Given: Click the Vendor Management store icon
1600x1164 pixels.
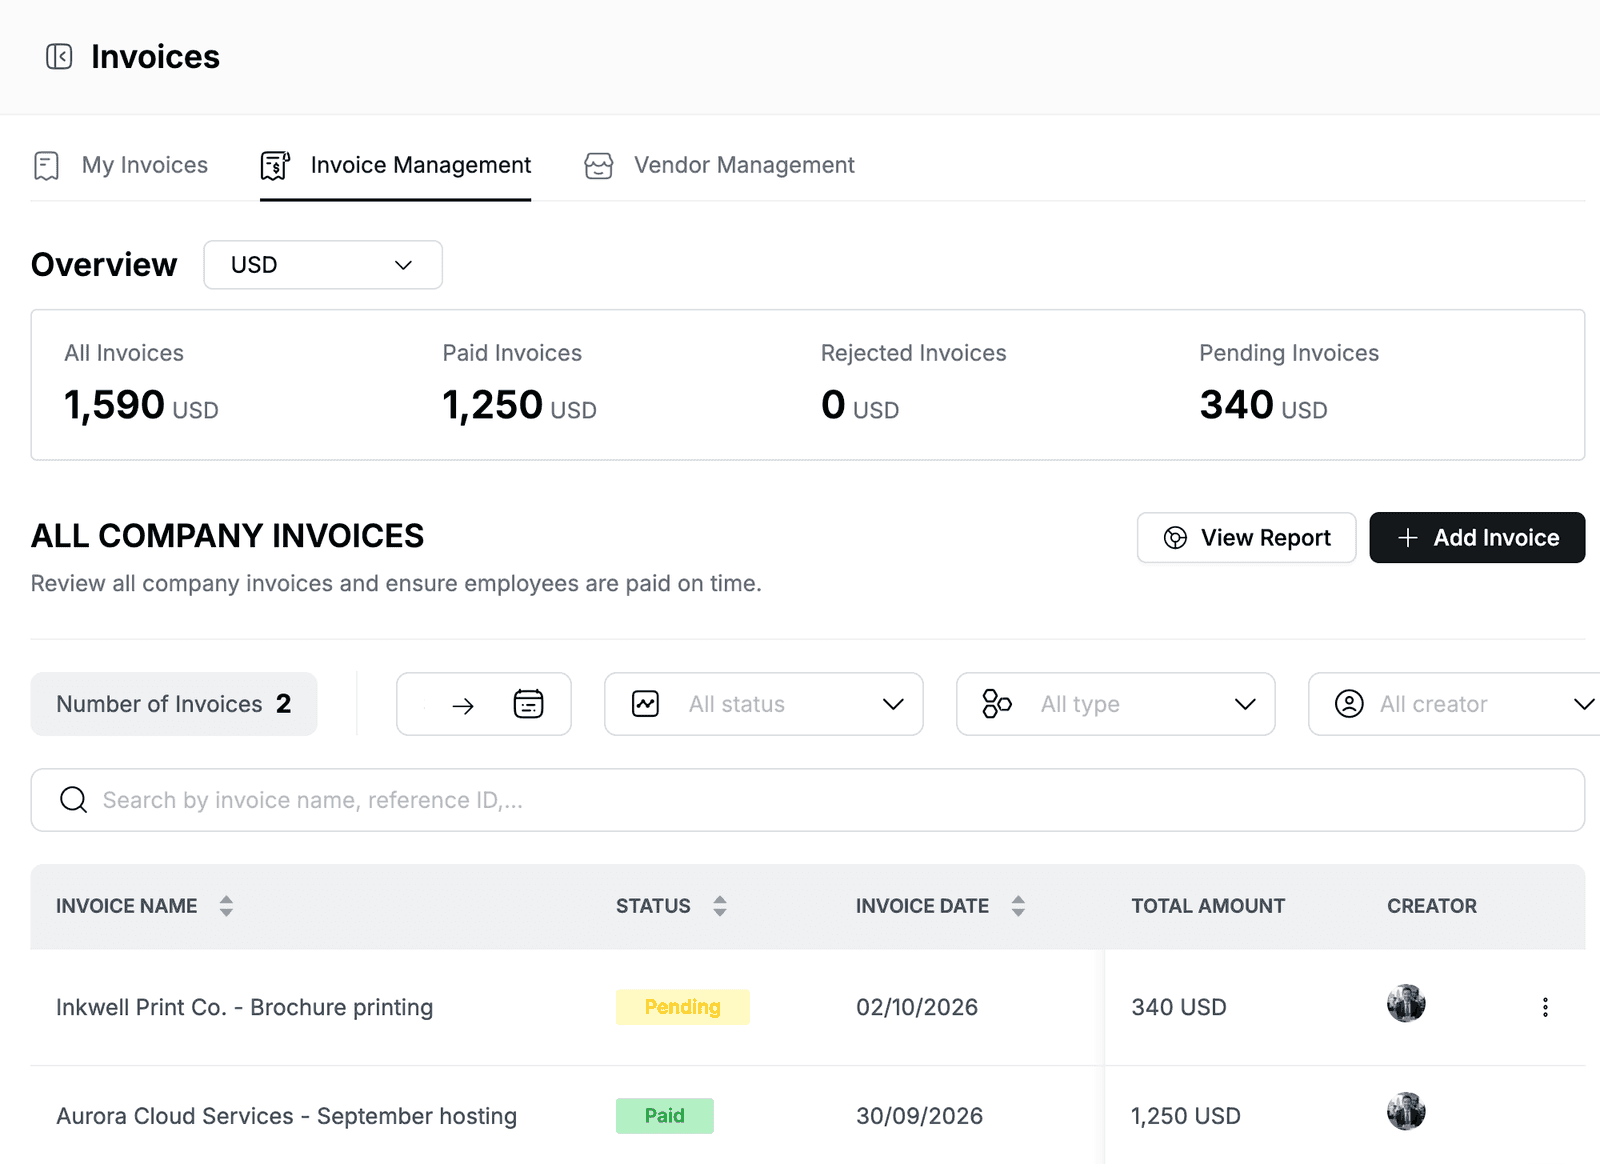Looking at the screenshot, I should (x=599, y=165).
